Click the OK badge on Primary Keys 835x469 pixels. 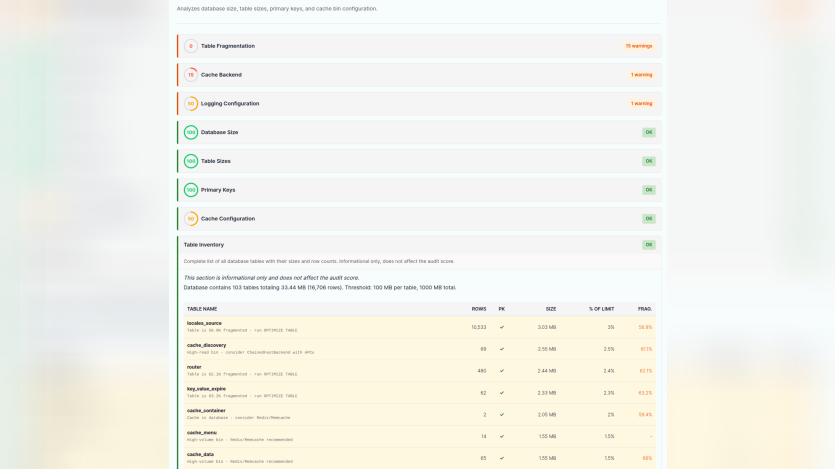tap(649, 190)
